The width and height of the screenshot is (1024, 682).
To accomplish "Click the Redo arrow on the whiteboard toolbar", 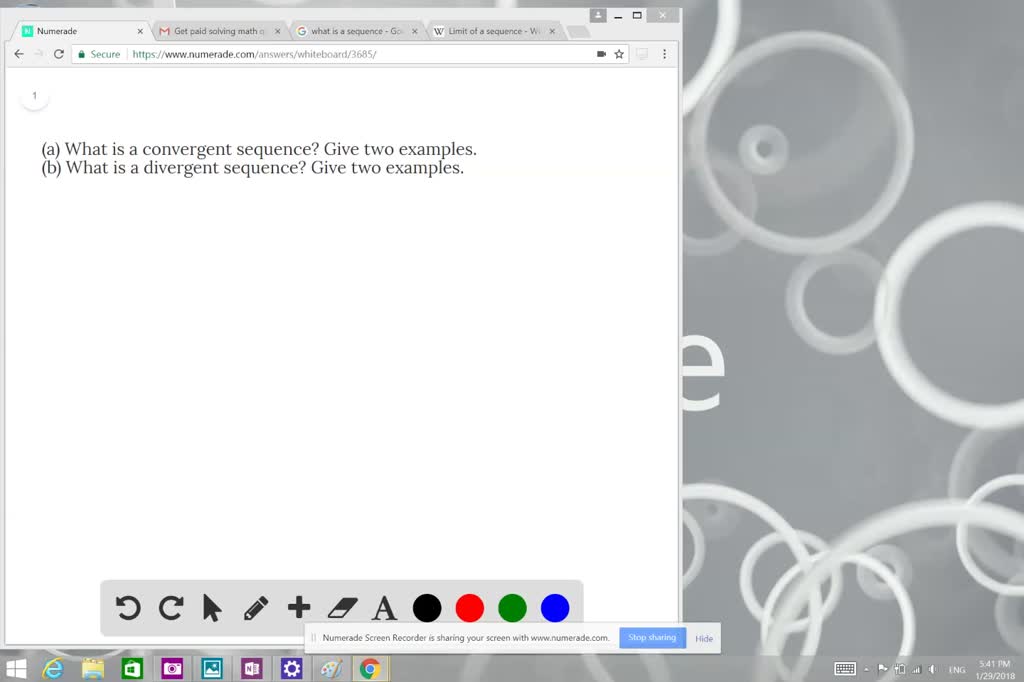I will 170,607.
